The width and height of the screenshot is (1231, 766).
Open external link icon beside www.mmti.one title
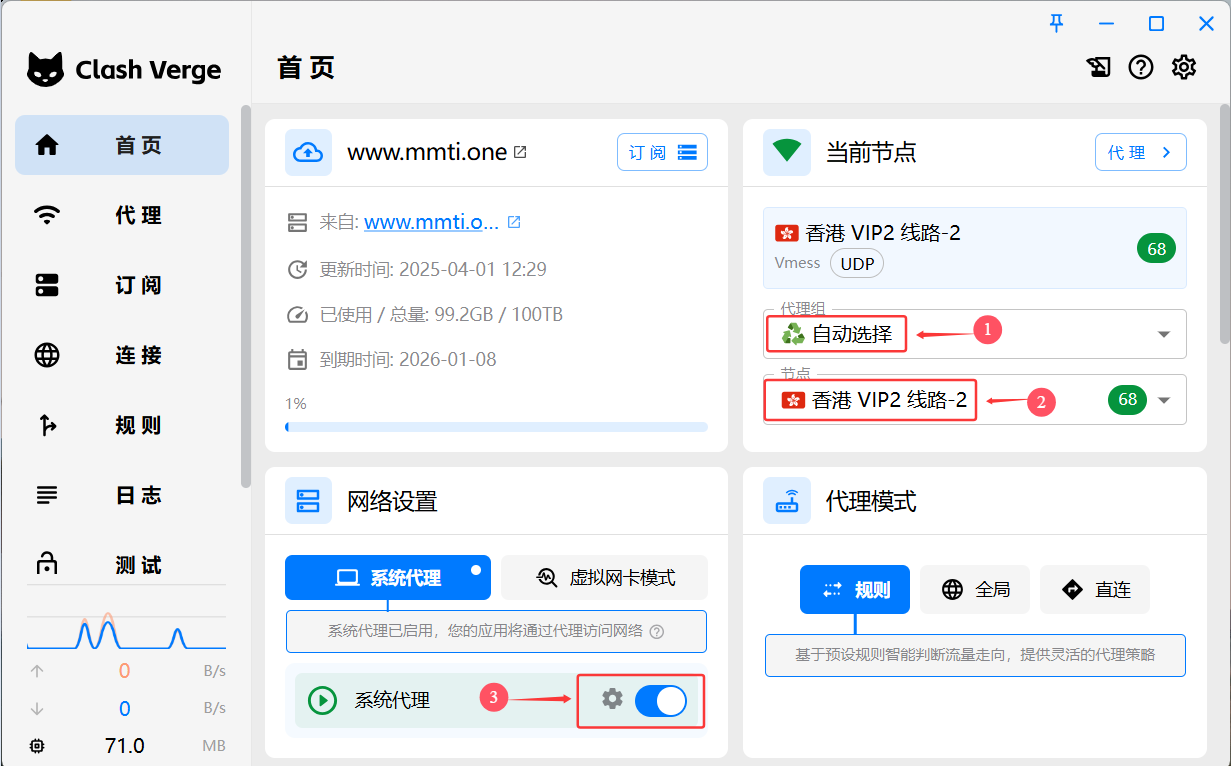(520, 152)
